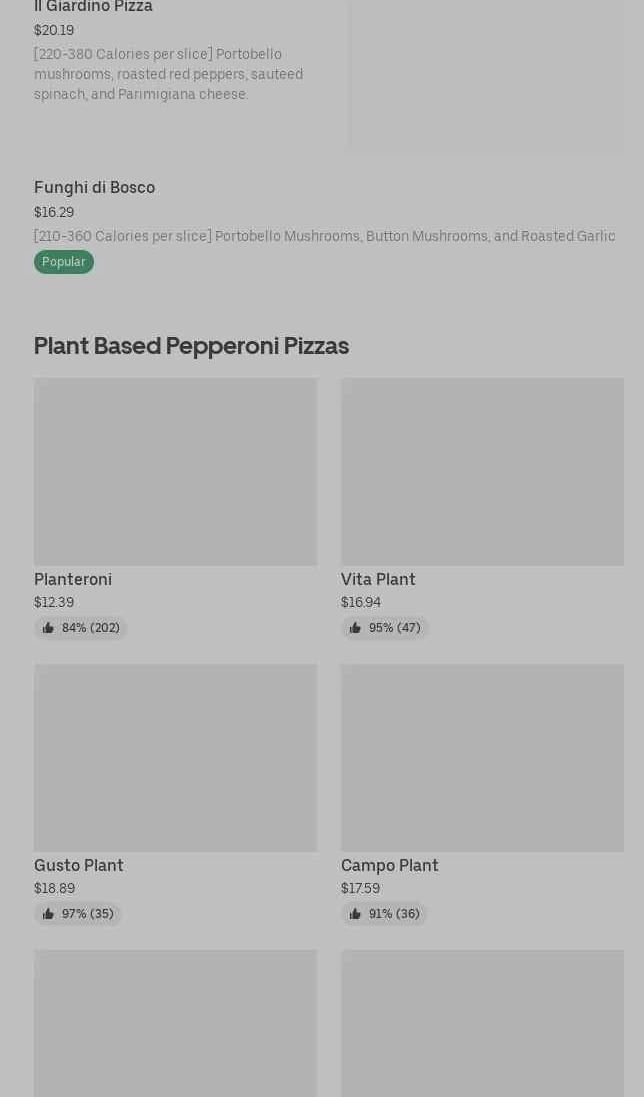Pick the Campo Plant item name
Viewport: 644px width, 1097px height.
(x=390, y=866)
